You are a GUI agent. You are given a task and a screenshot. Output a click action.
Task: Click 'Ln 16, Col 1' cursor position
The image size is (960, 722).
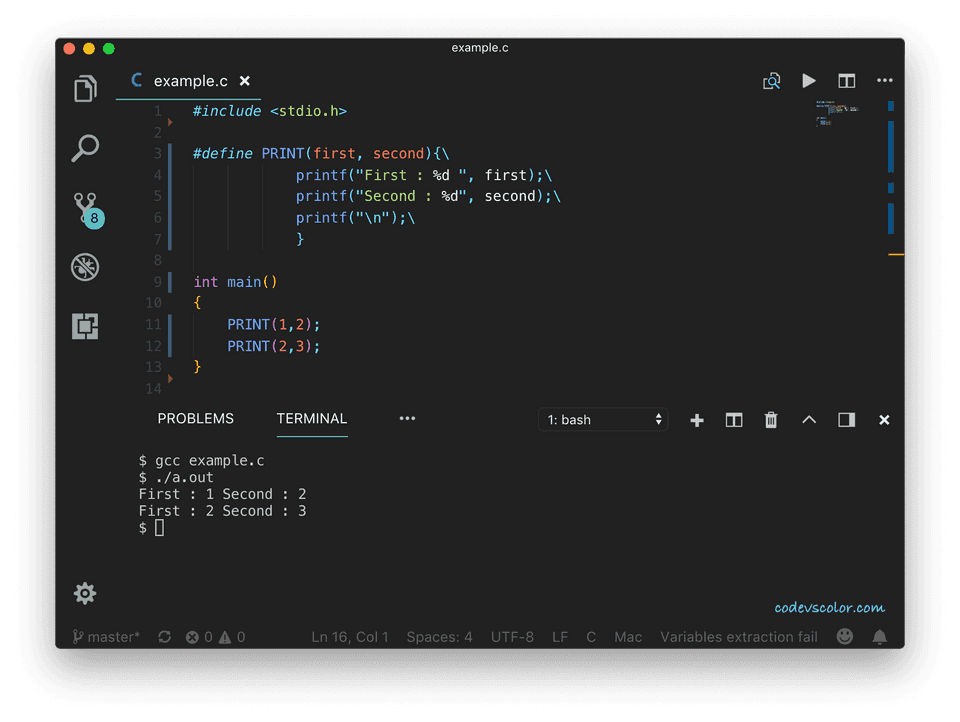350,637
